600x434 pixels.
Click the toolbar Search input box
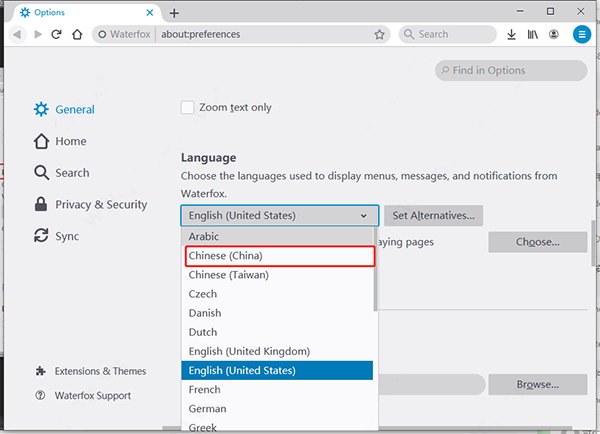[448, 34]
